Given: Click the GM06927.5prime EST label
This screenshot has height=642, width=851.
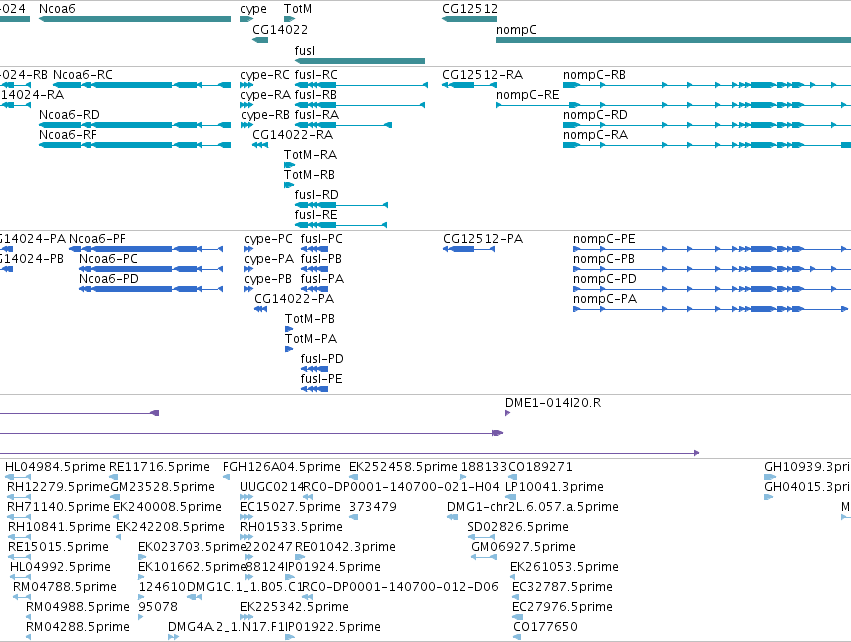Looking at the screenshot, I should click(x=523, y=547).
